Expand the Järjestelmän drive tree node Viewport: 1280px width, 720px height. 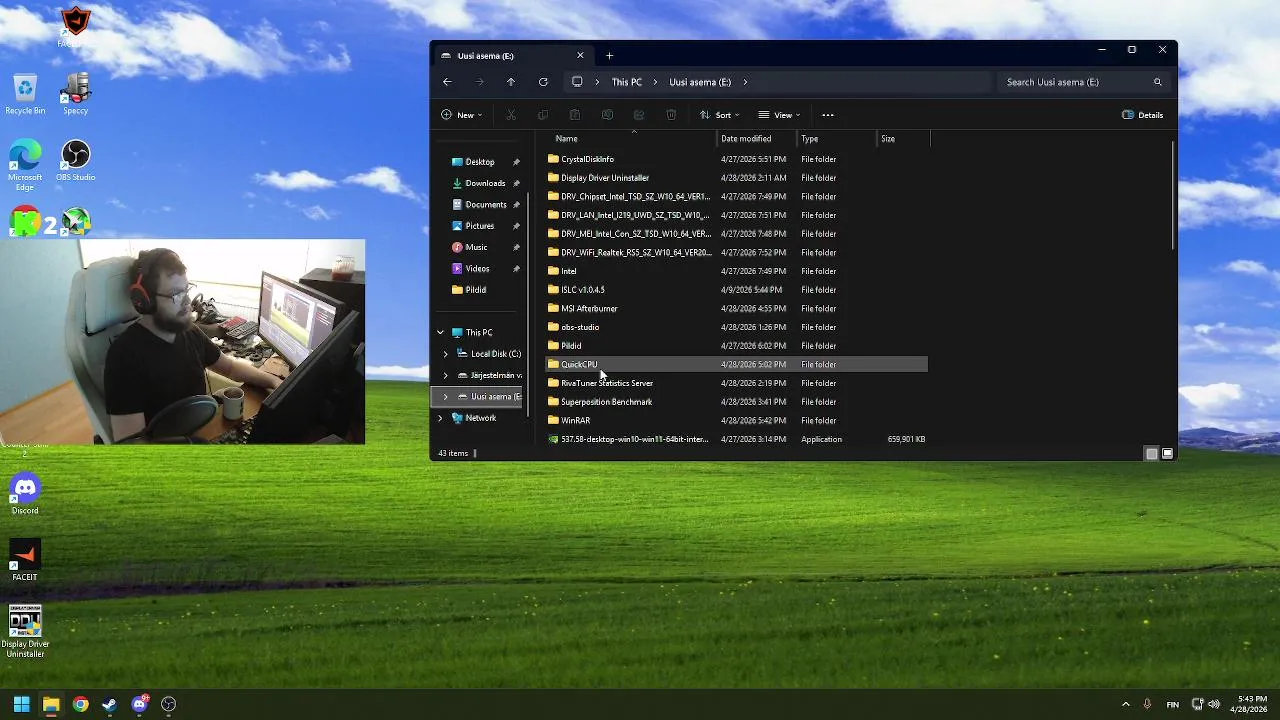(446, 376)
